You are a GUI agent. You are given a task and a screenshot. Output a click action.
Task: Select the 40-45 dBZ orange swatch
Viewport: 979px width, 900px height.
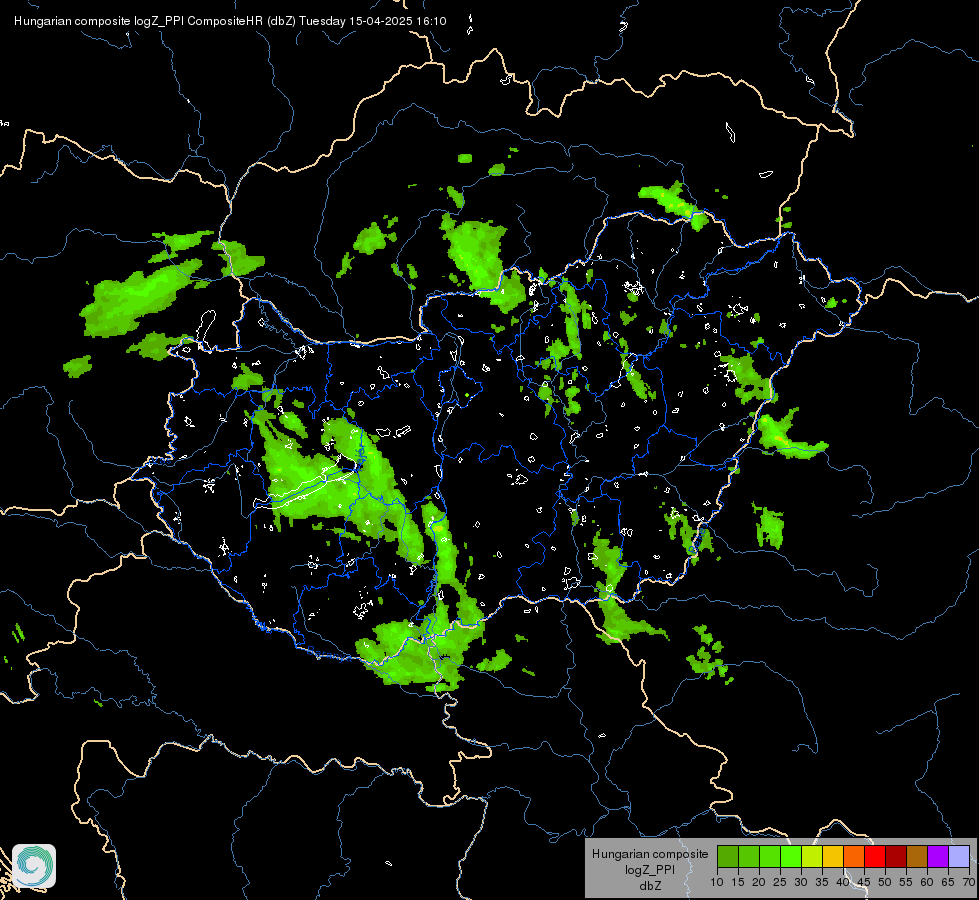pyautogui.click(x=854, y=856)
